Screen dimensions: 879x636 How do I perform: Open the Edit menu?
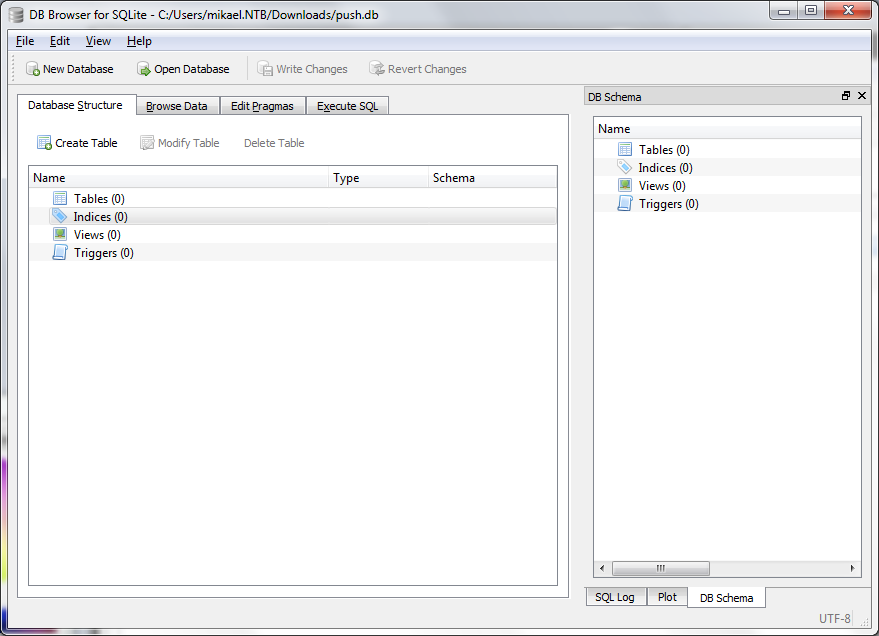coord(59,41)
